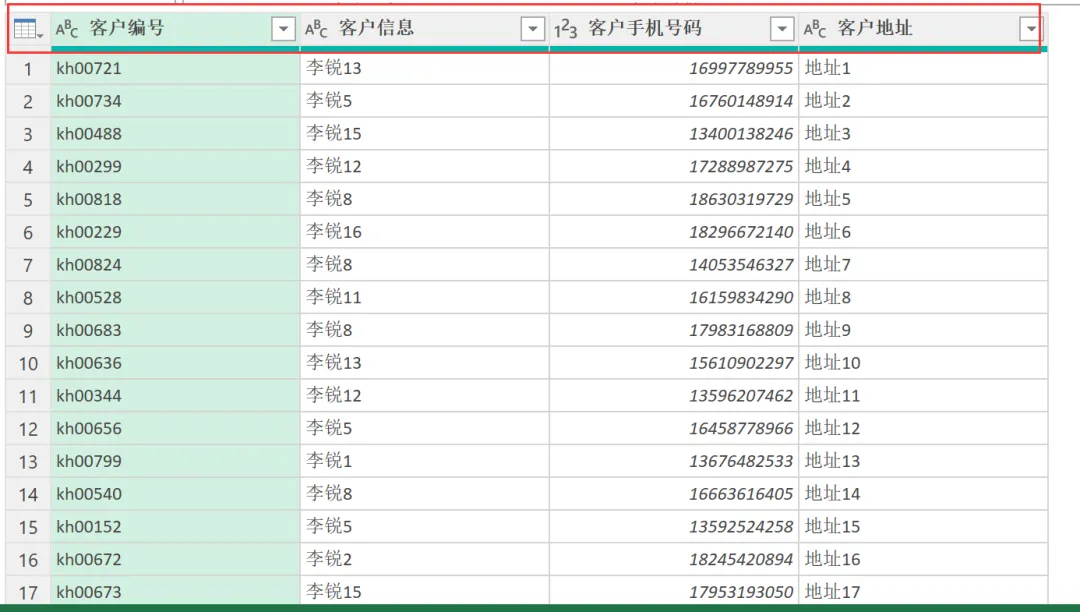
Task: Open the 客户地址 column filter dropdown
Action: [x=1031, y=29]
